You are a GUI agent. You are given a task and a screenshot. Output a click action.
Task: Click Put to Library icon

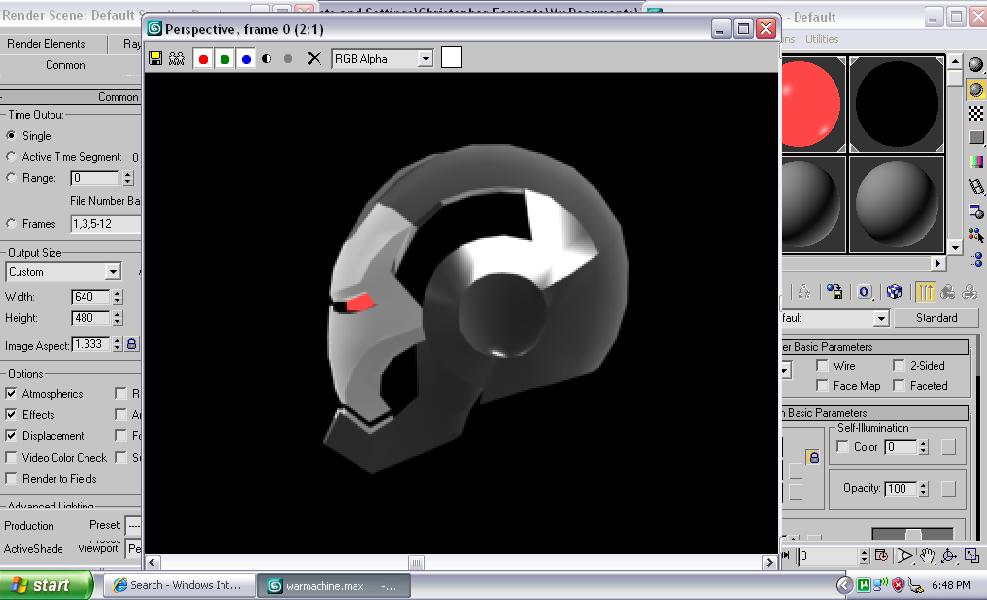[x=834, y=292]
